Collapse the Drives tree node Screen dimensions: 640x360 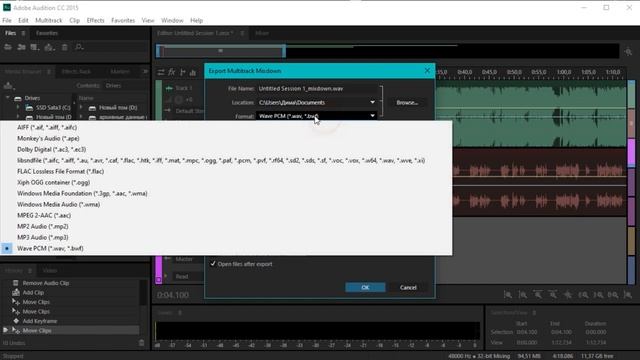coord(7,98)
